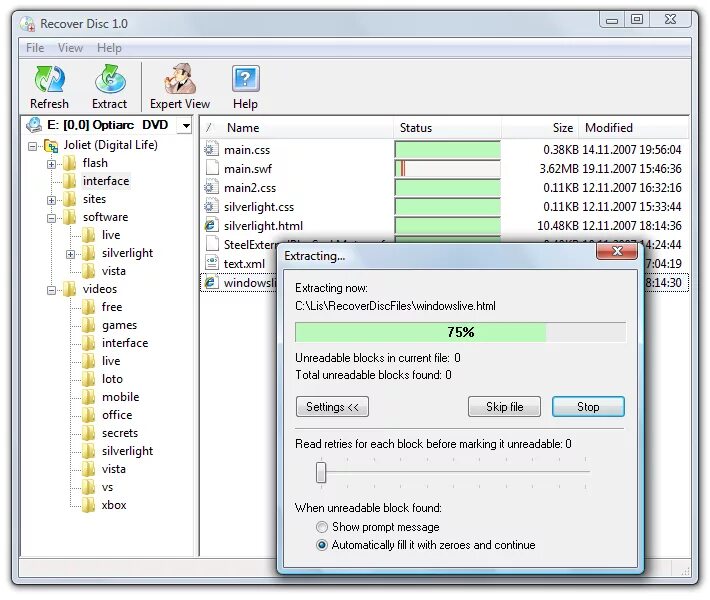Select the vs folder in the tree
710x600 pixels.
click(x=107, y=487)
